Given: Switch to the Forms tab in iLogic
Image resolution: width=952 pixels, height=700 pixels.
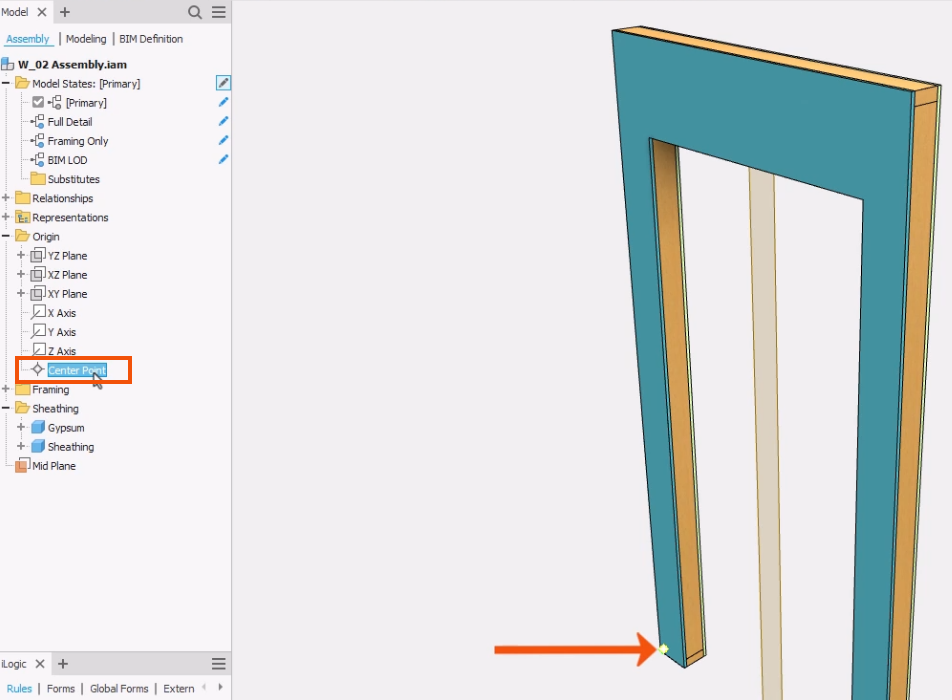Looking at the screenshot, I should [61, 688].
